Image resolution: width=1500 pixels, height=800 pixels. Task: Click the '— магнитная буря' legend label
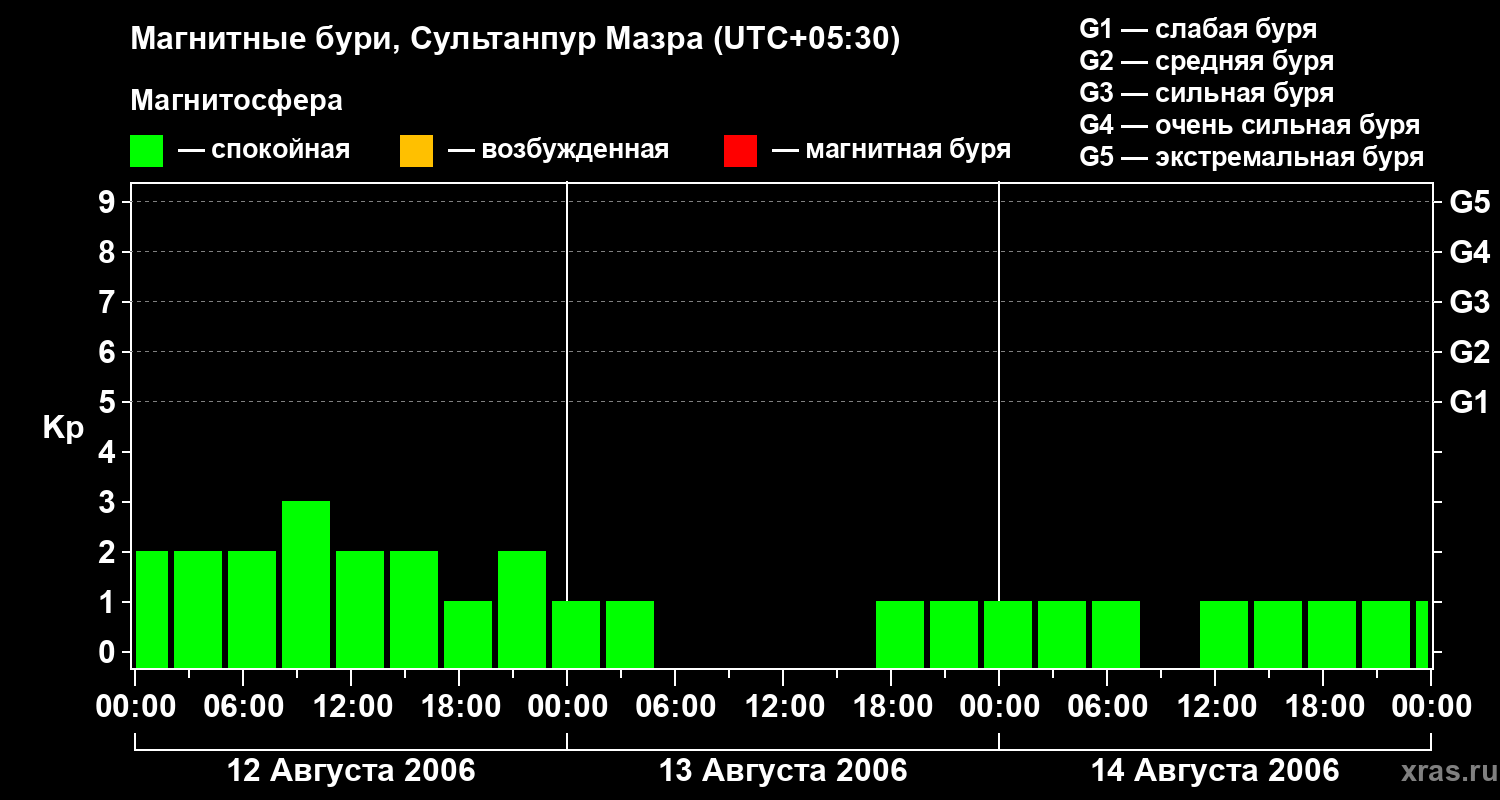tap(891, 151)
